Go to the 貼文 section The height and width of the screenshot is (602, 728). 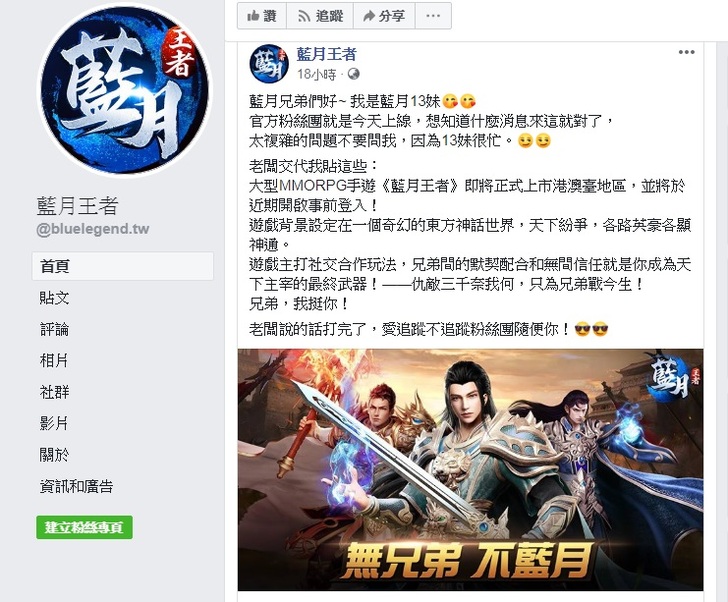(54, 298)
